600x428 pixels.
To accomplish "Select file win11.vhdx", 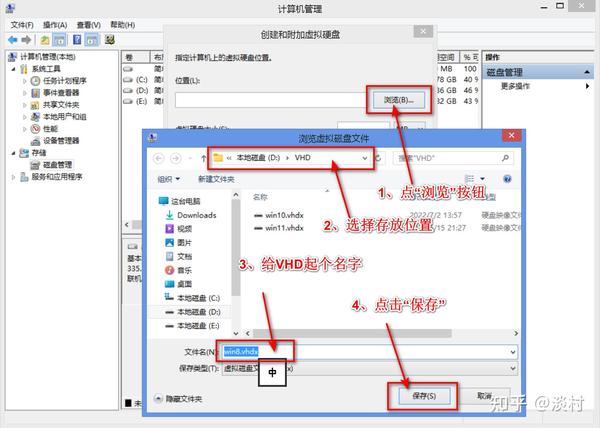I will tap(284, 228).
